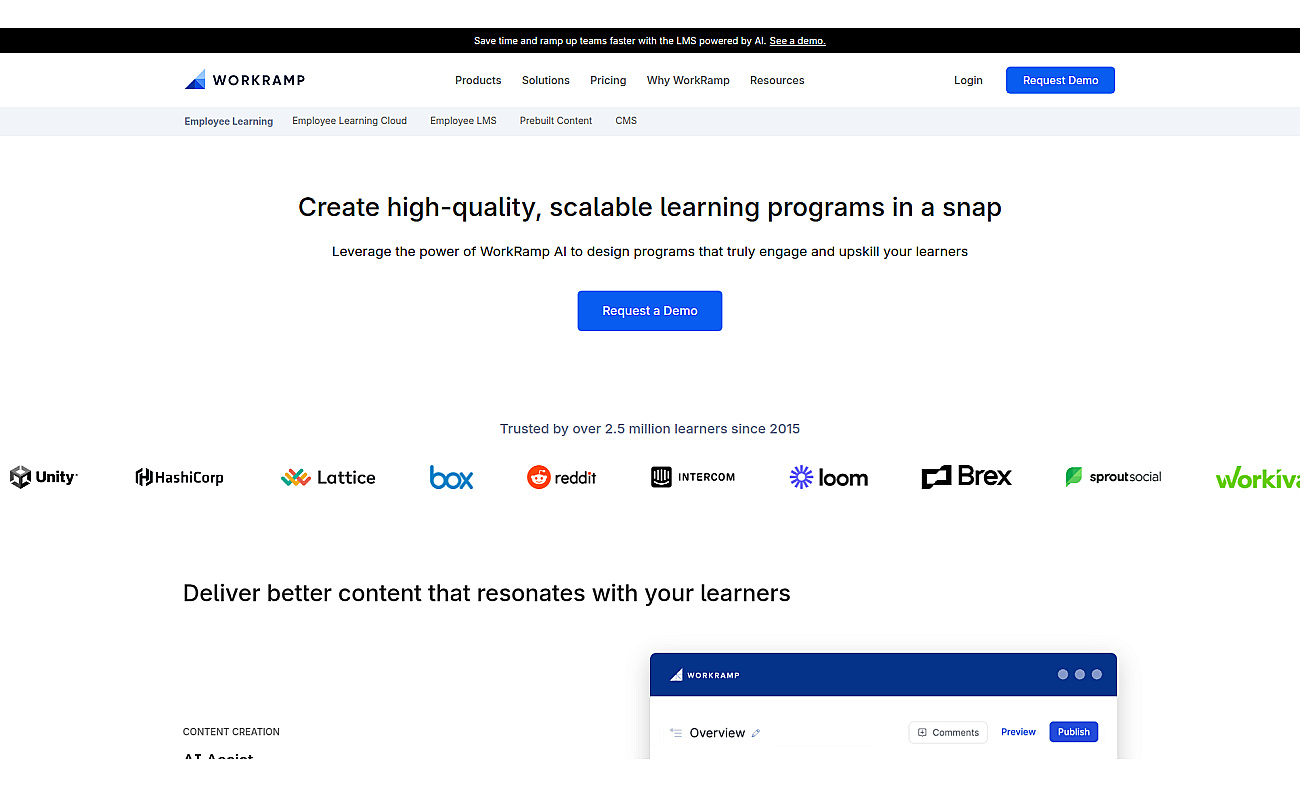Click the Overview title in the mockup
The width and height of the screenshot is (1300, 788).
point(717,733)
